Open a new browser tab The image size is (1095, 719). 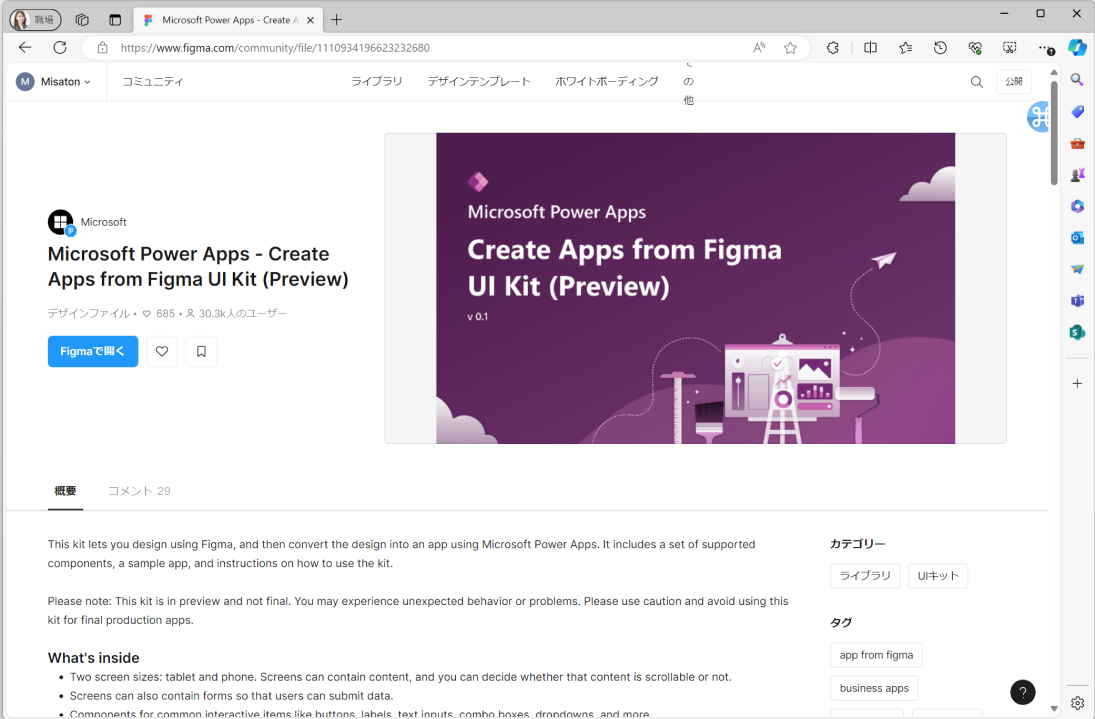(337, 20)
